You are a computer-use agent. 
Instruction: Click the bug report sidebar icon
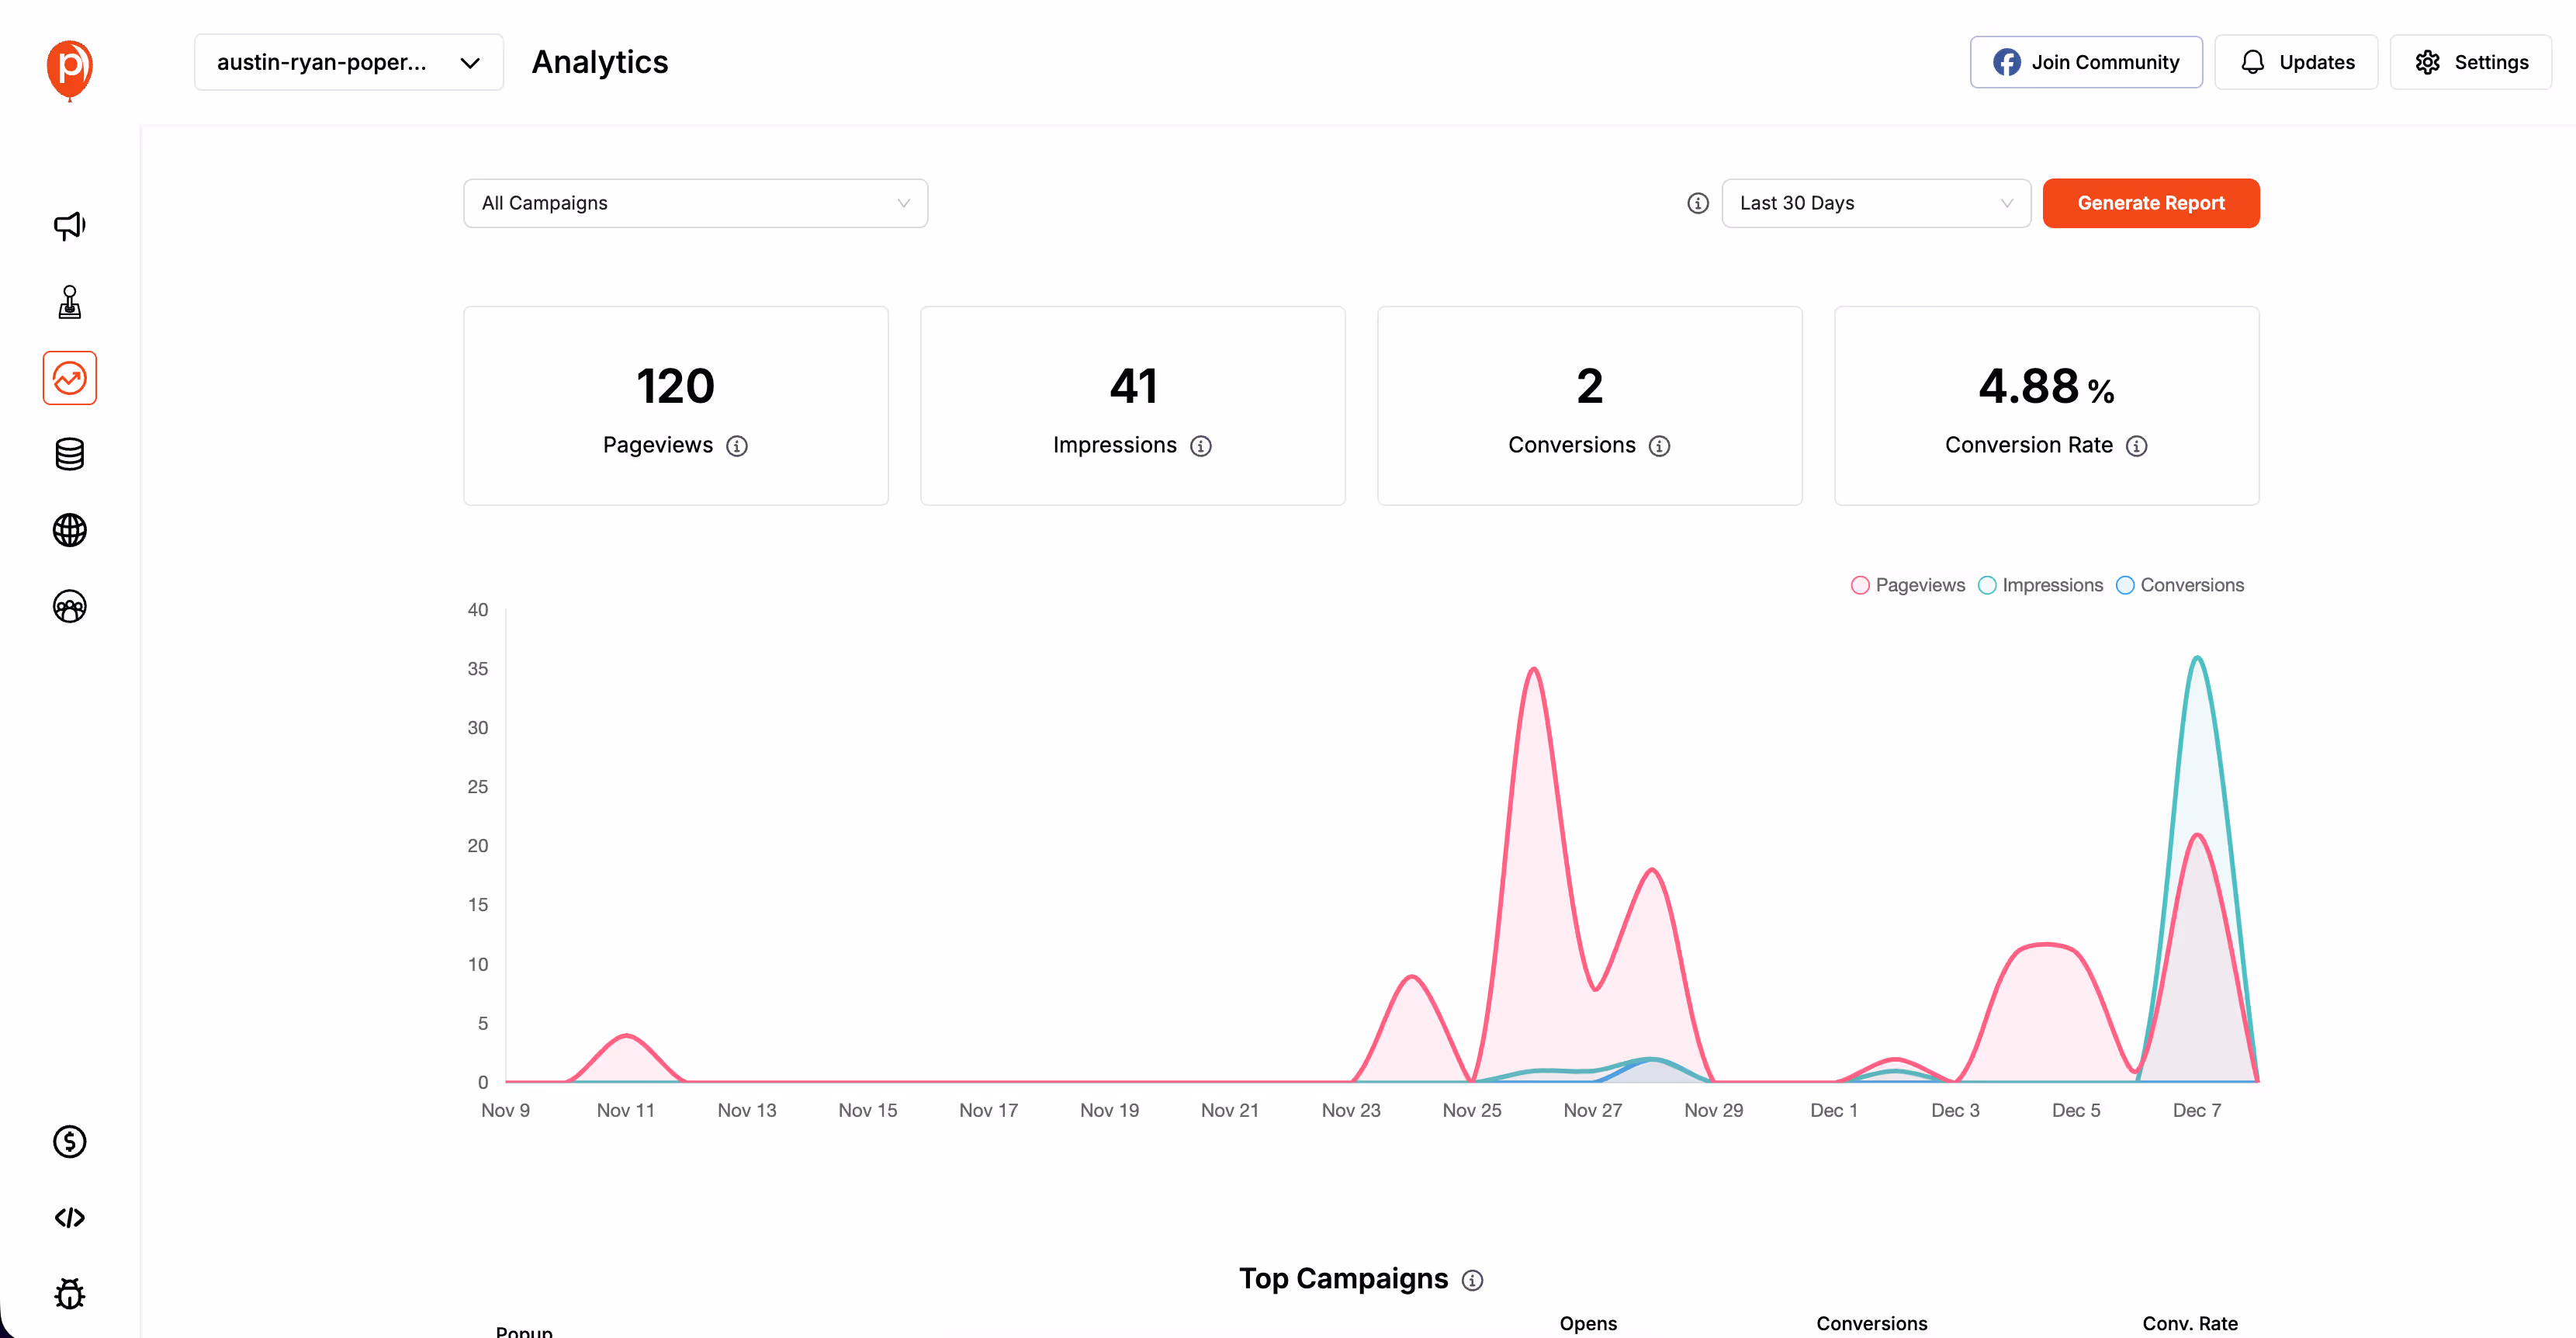pyautogui.click(x=69, y=1293)
